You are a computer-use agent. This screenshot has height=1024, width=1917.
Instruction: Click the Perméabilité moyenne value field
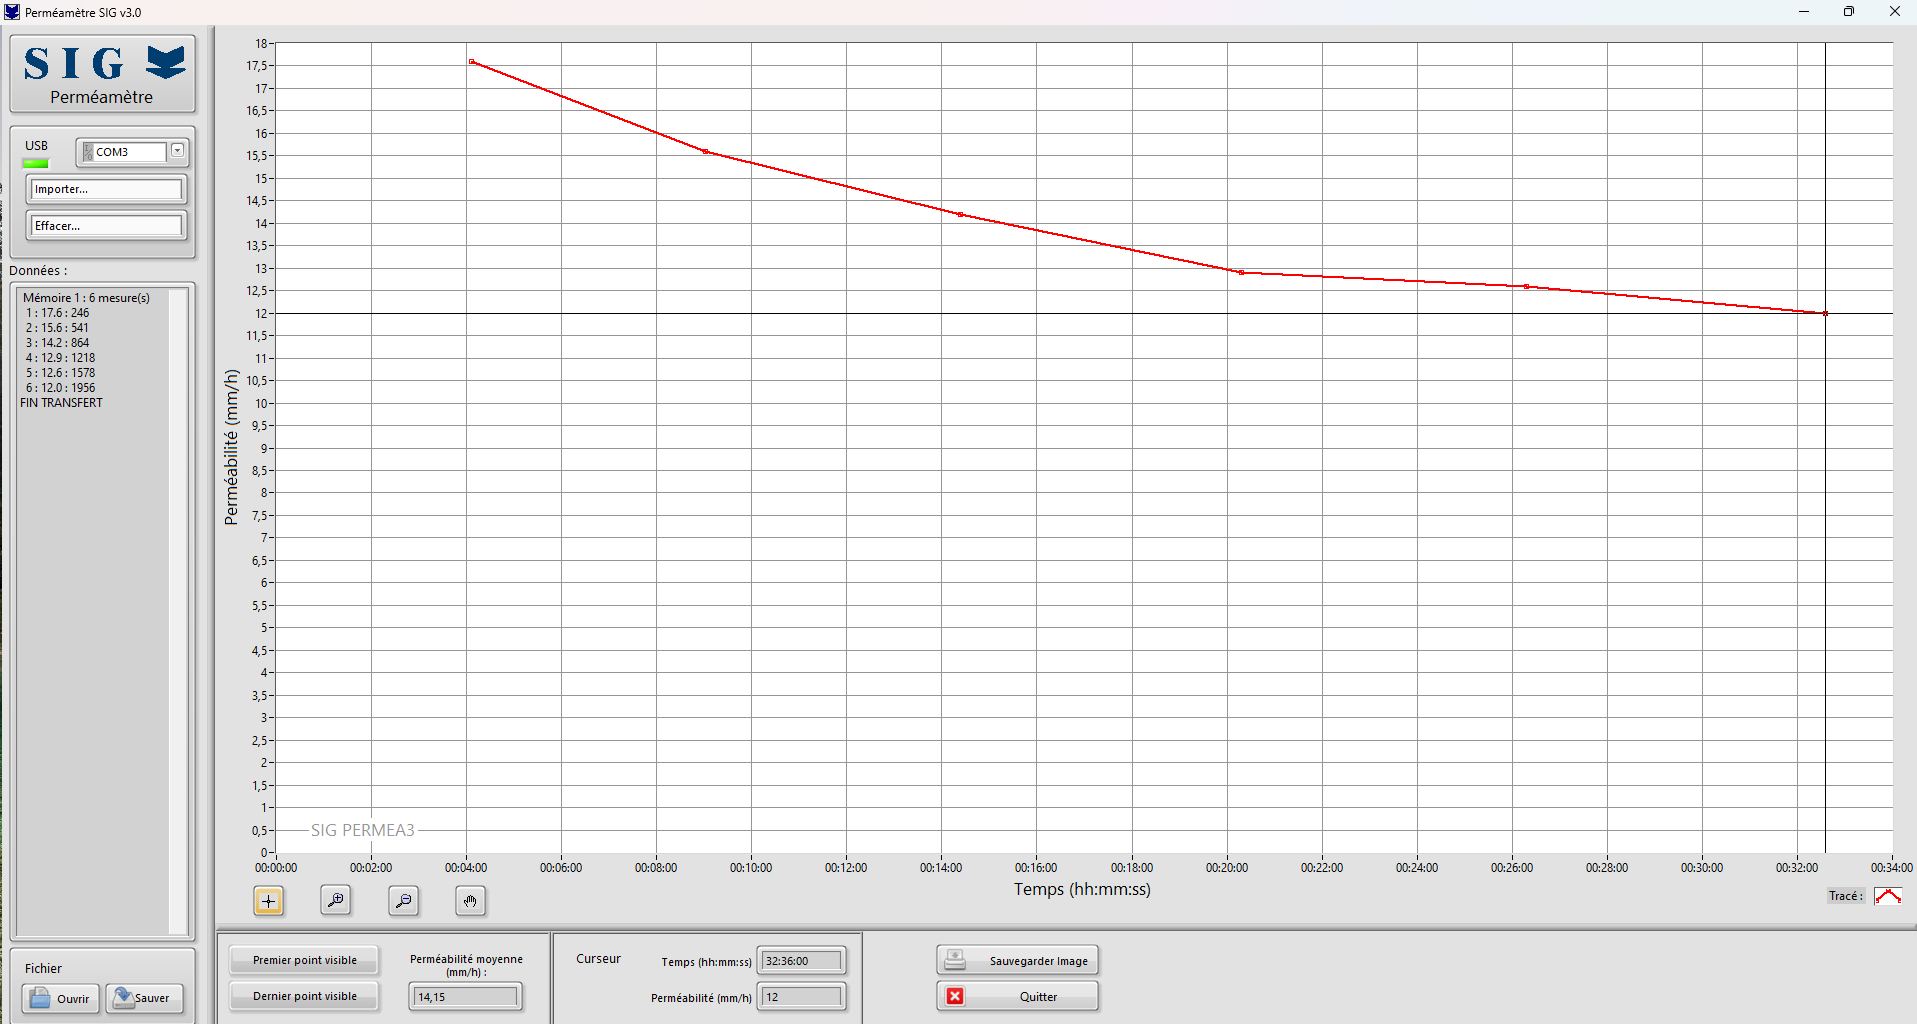pyautogui.click(x=466, y=997)
